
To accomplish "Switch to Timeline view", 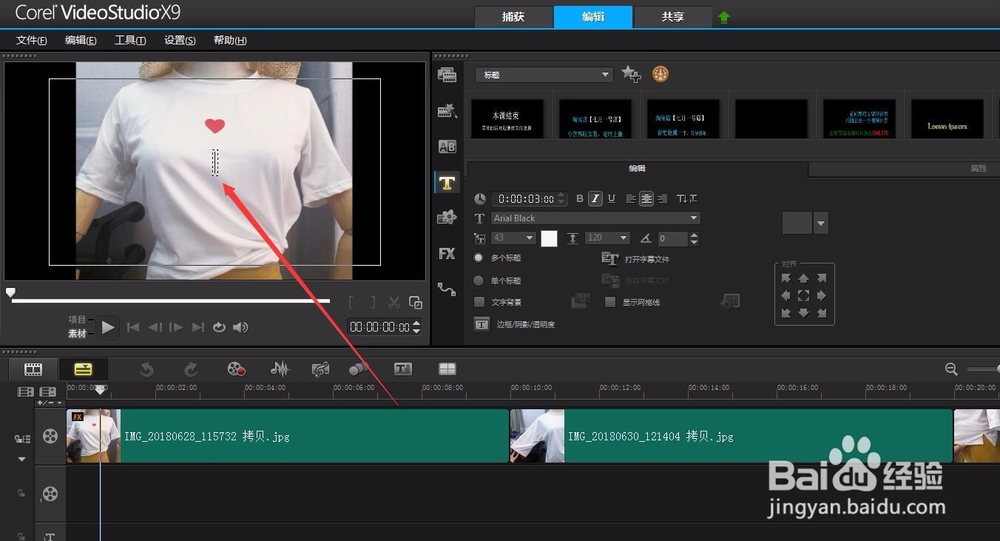I will [83, 369].
